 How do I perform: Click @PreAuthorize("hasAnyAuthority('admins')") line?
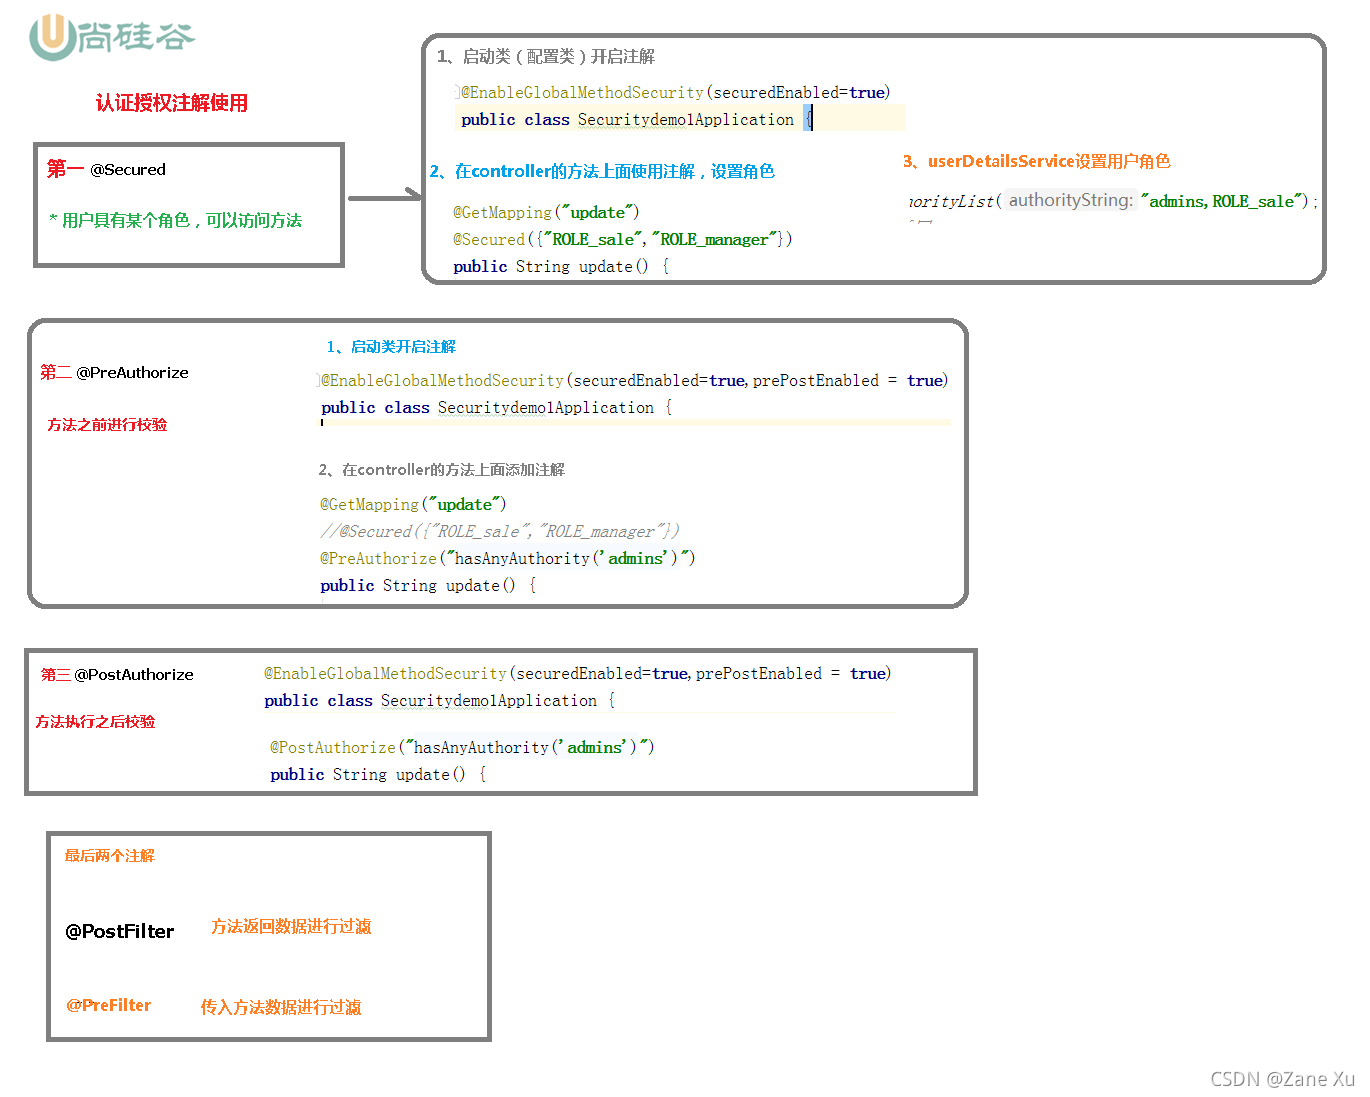[507, 558]
